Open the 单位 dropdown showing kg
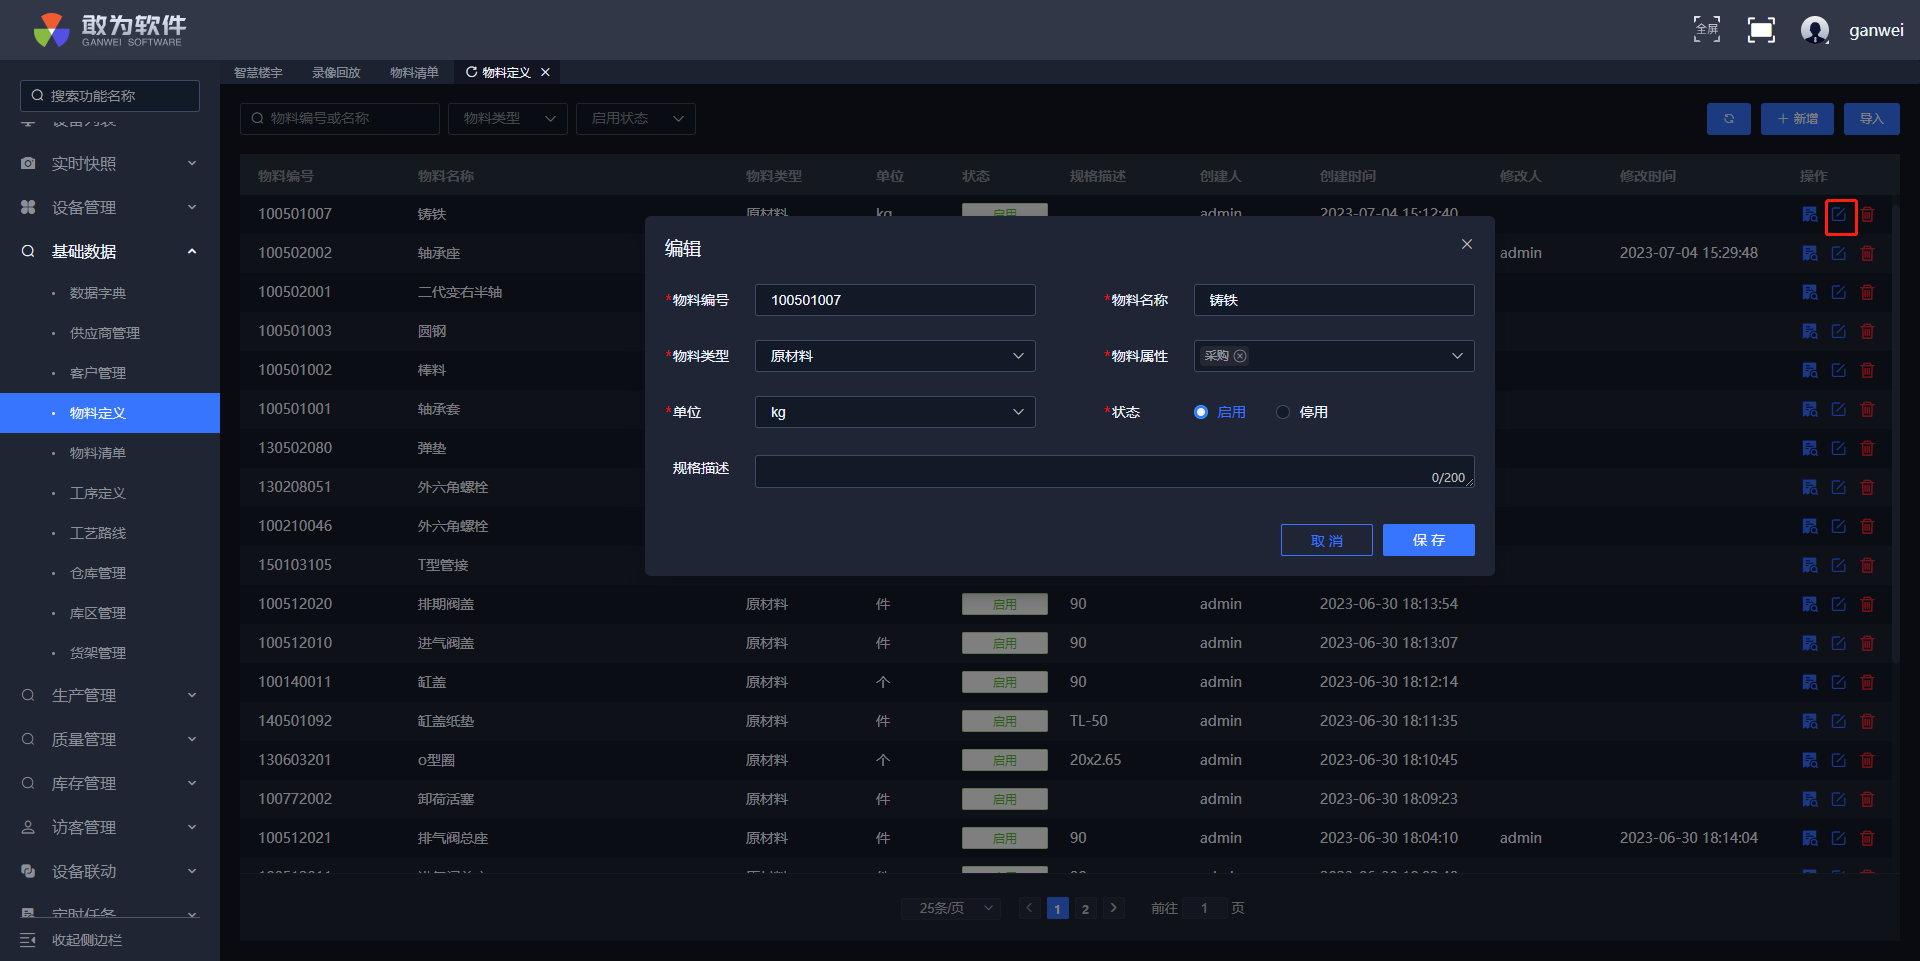1920x961 pixels. tap(894, 412)
